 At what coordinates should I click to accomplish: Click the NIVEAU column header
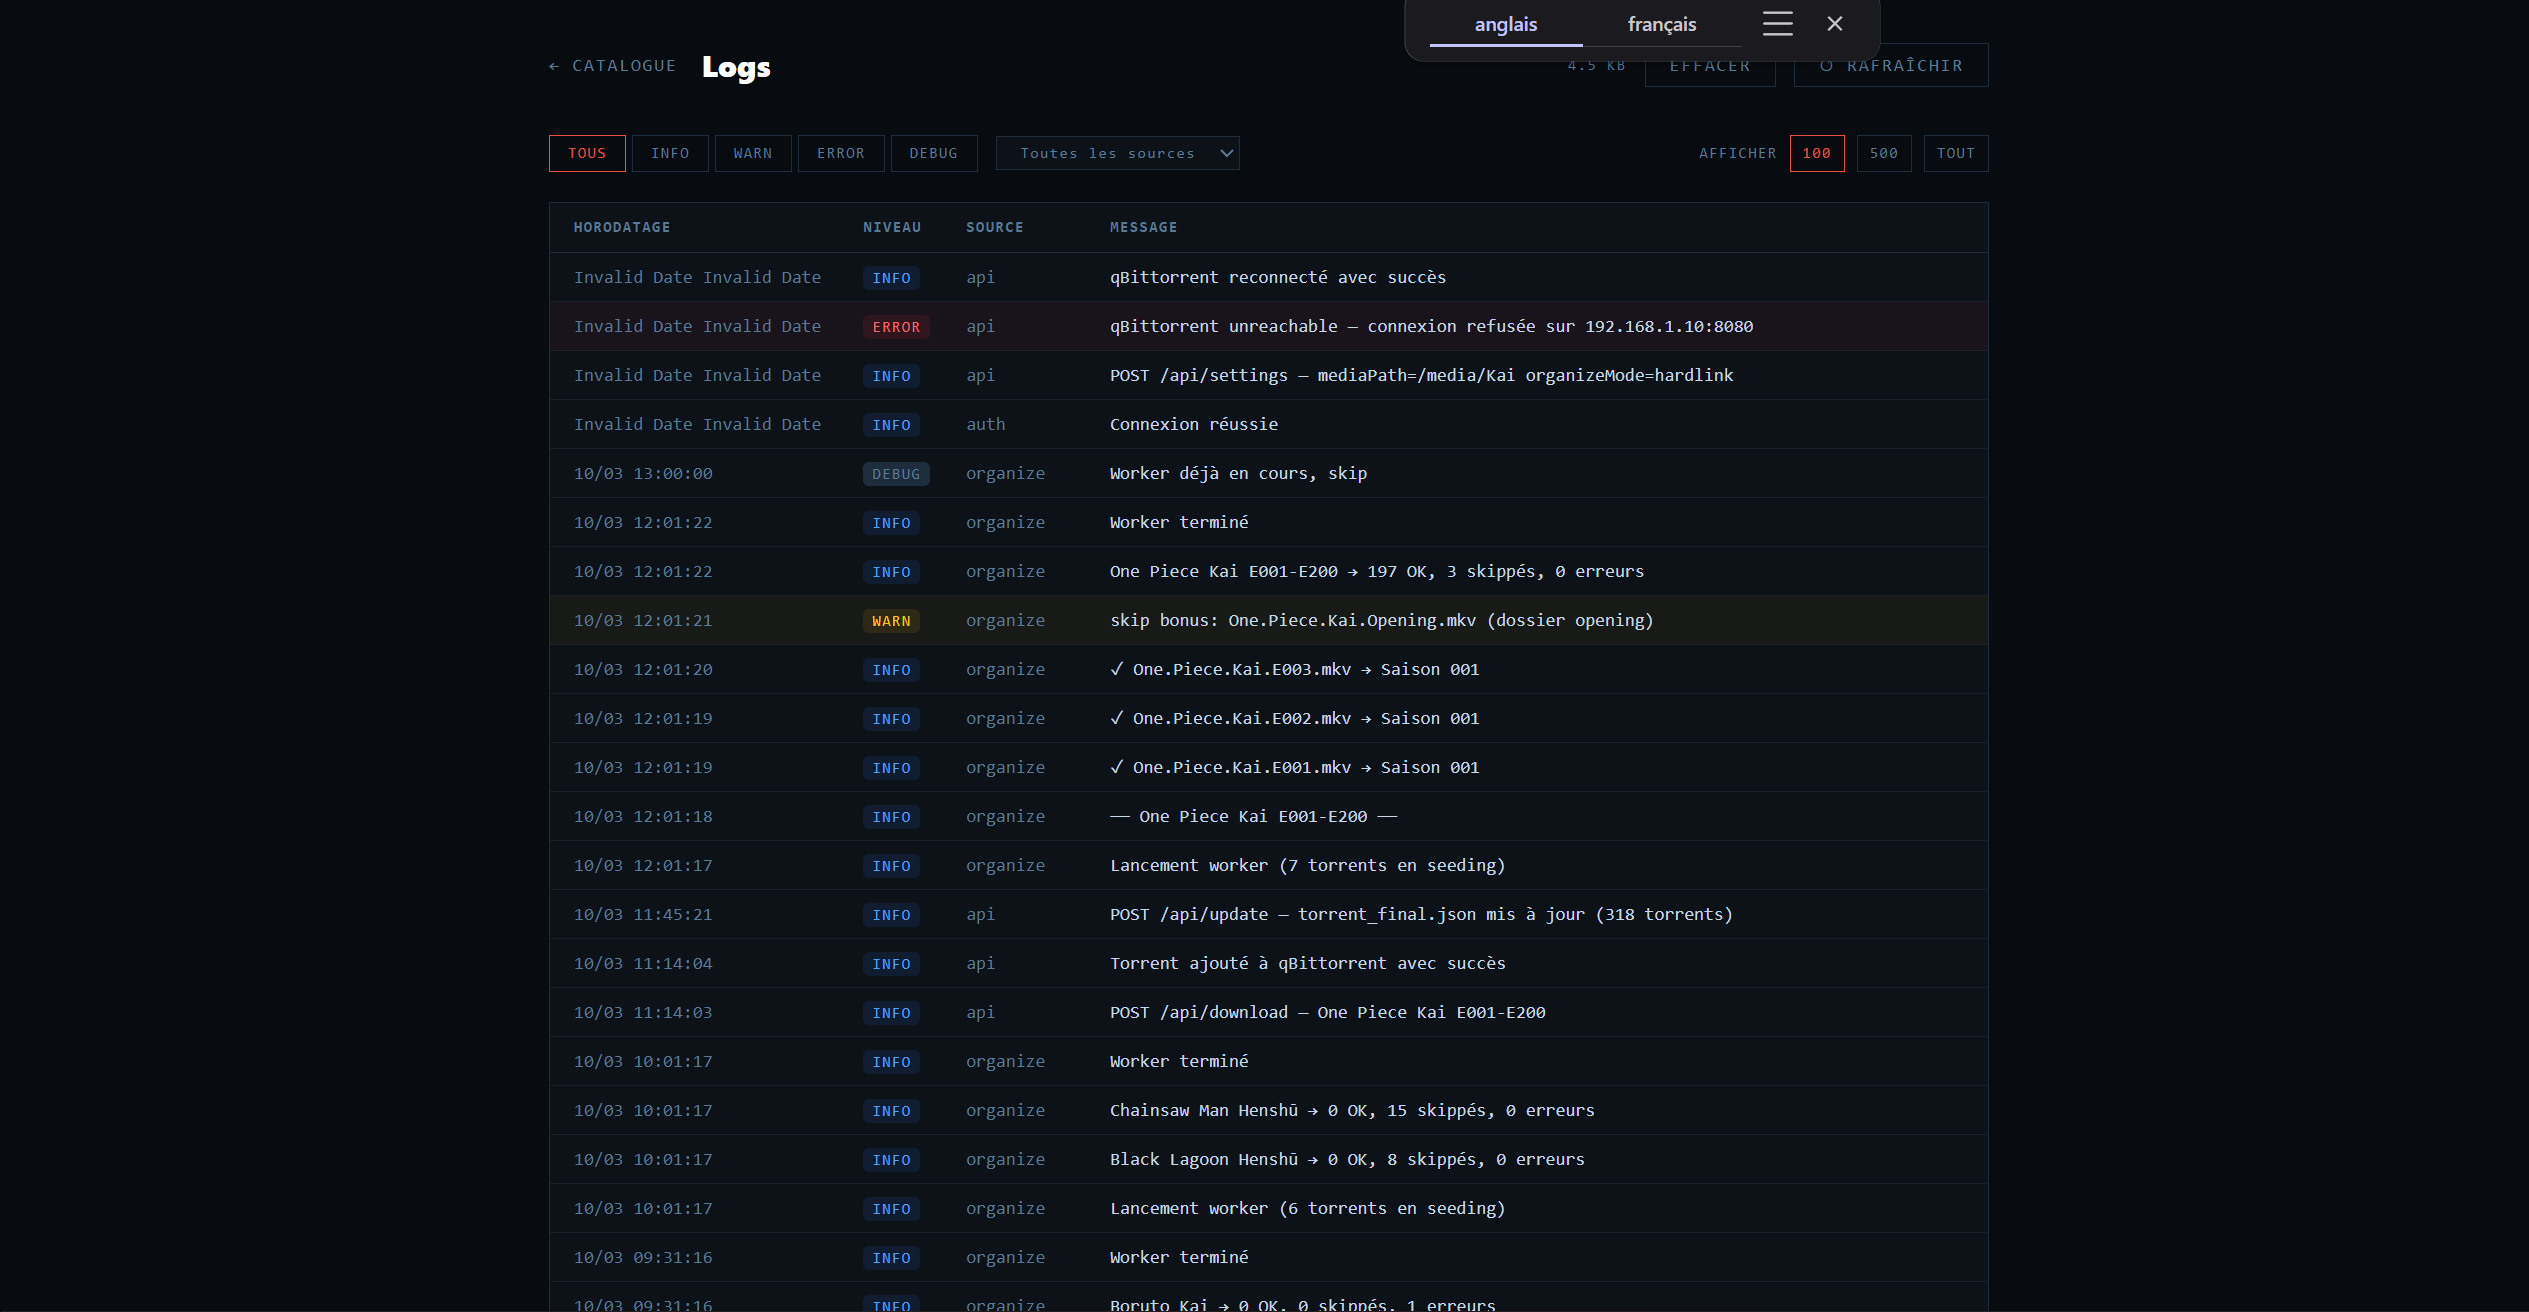pos(892,227)
